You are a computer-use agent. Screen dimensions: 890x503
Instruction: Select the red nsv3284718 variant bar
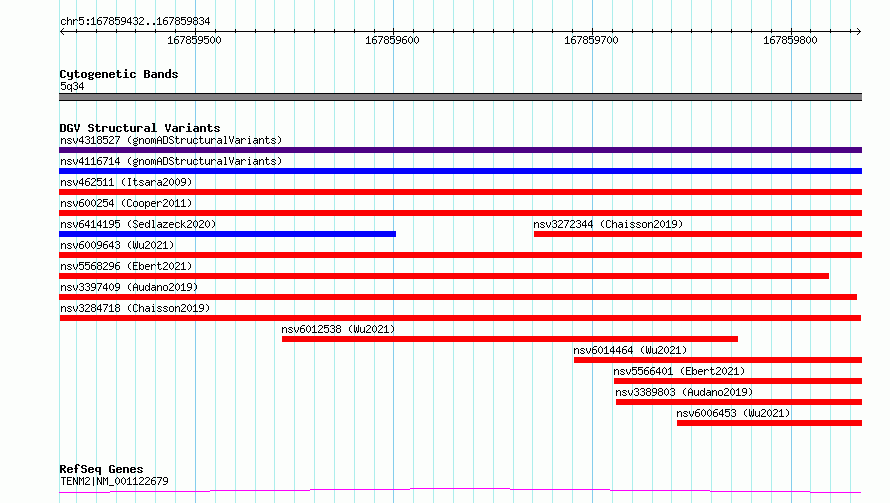(460, 318)
